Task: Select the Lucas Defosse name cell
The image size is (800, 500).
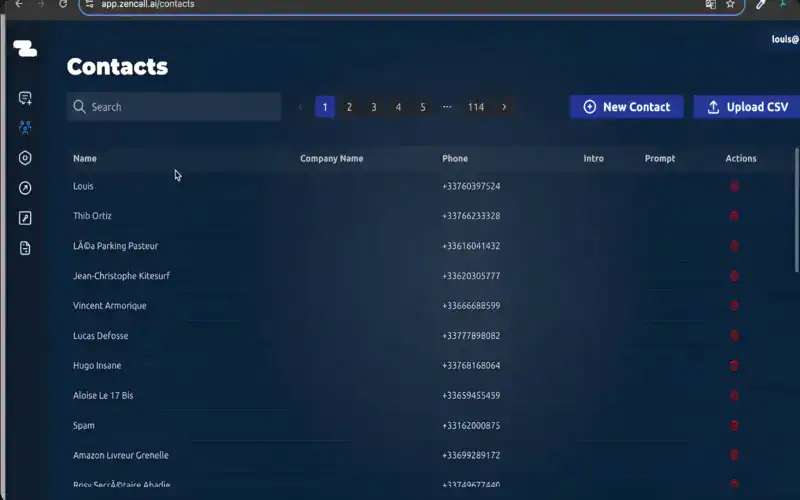Action: click(x=101, y=336)
